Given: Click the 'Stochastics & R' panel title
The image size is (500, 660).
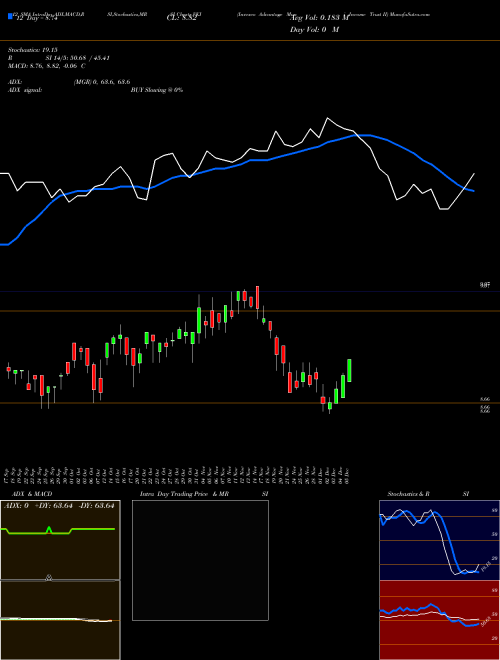Looking at the screenshot, I should [408, 494].
